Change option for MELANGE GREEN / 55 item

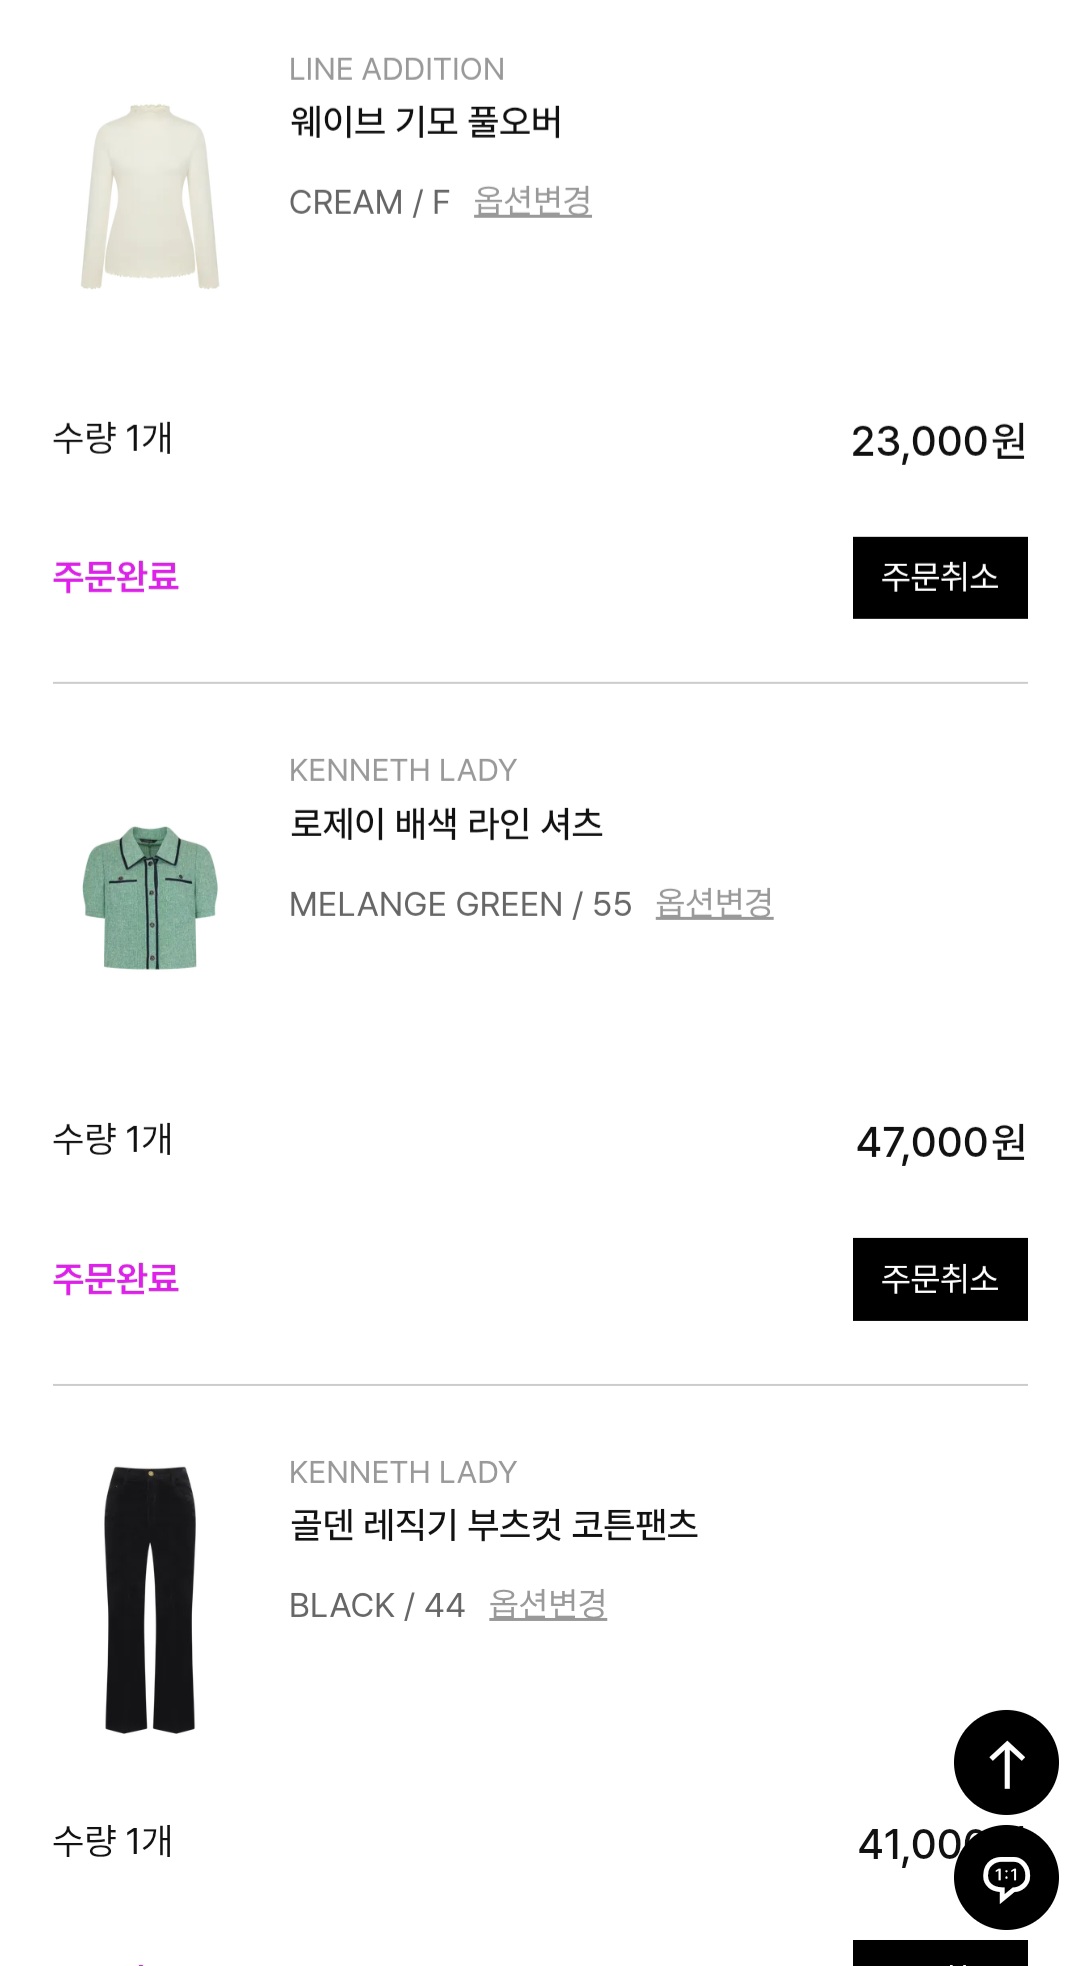(x=714, y=903)
